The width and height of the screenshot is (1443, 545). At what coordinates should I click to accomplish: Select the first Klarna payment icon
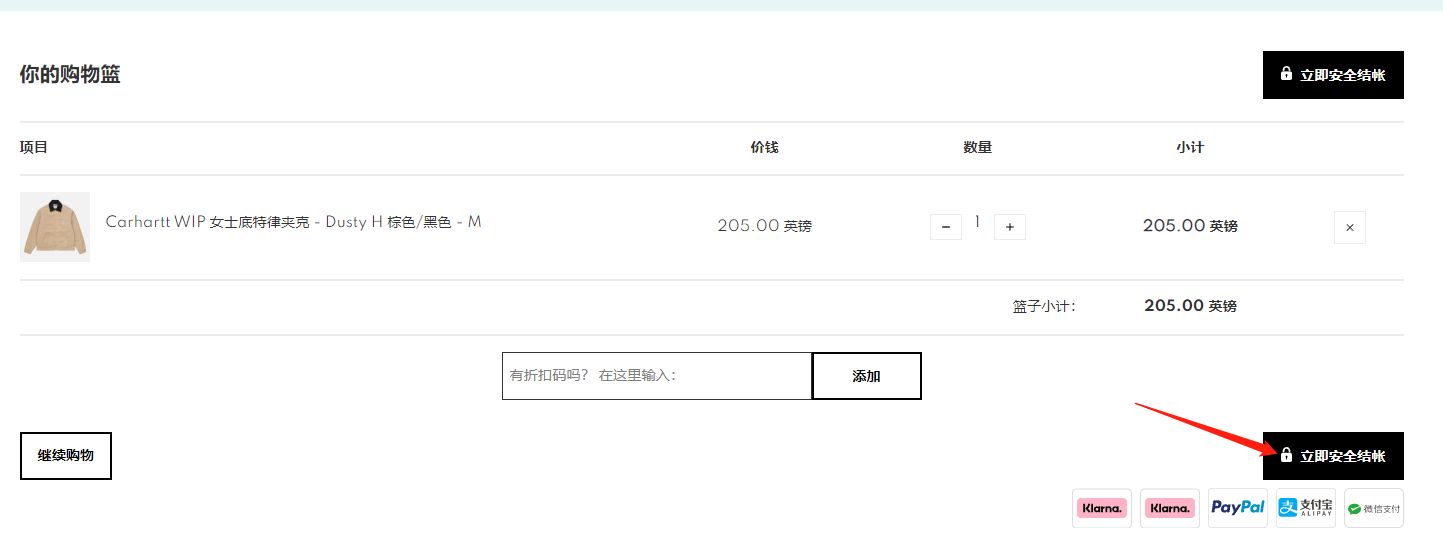tap(1102, 508)
